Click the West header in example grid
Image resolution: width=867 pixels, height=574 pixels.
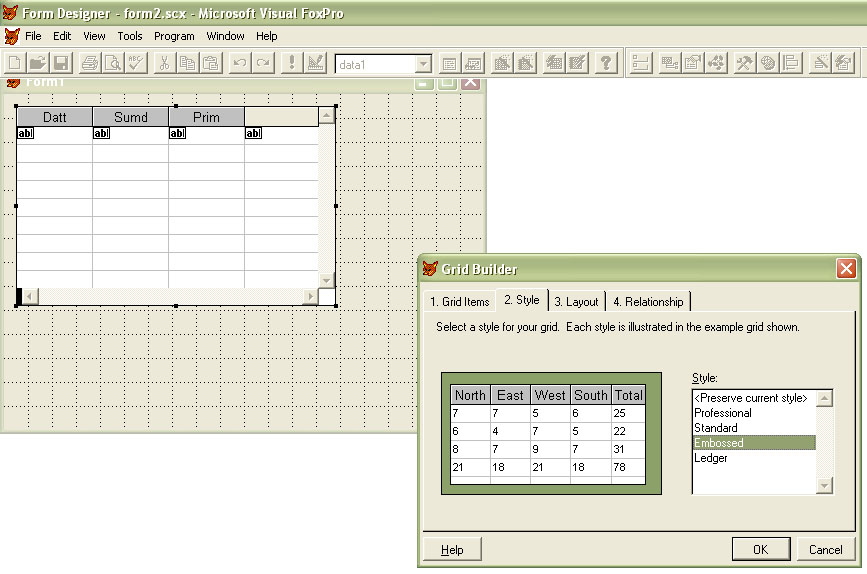click(550, 395)
